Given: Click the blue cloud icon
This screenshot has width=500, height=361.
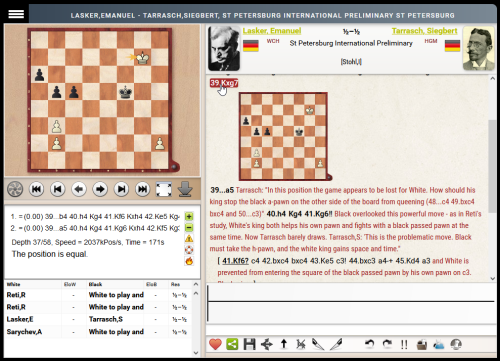Looking at the screenshot, I should pyautogui.click(x=439, y=344).
